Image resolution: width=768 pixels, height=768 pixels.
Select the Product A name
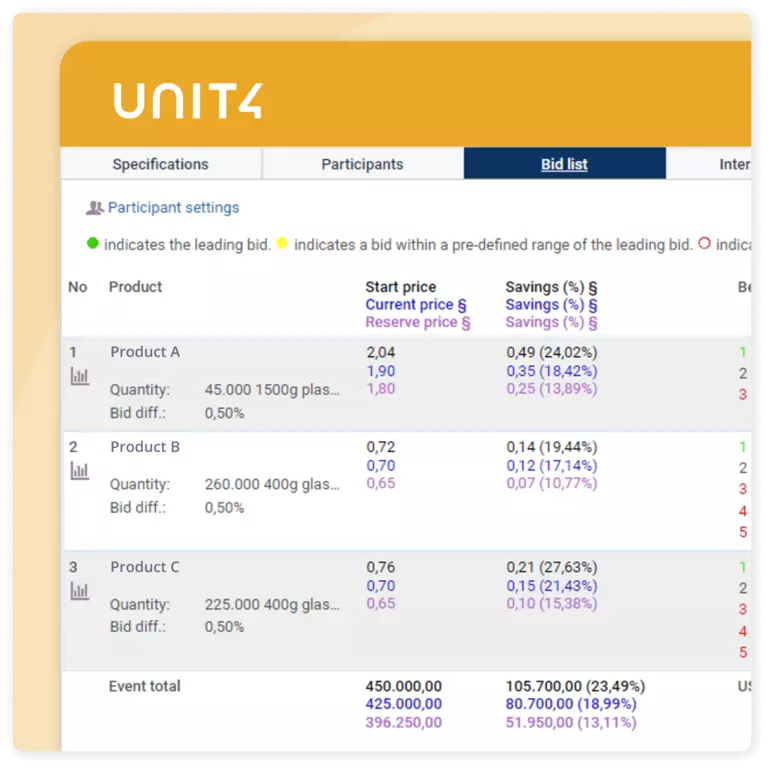145,352
